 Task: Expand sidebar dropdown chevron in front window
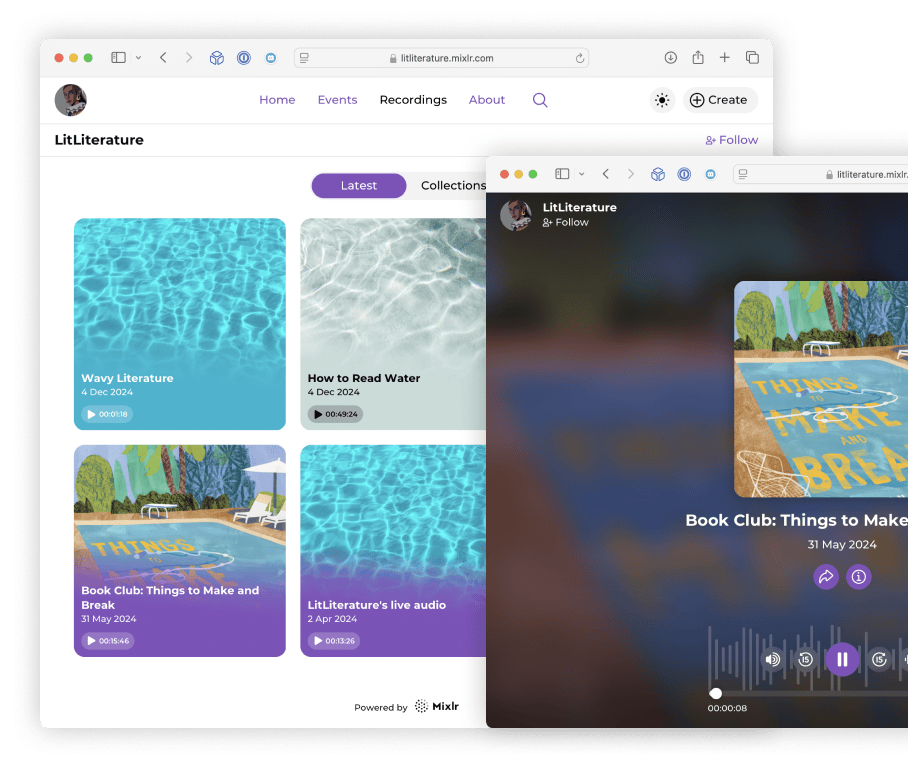pyautogui.click(x=582, y=174)
